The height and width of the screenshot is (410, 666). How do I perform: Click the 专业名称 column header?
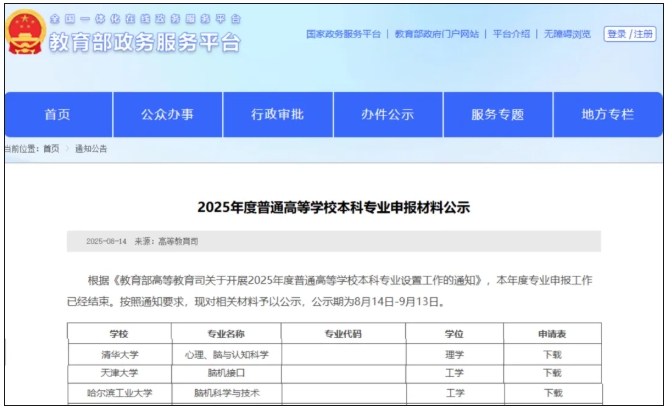pyautogui.click(x=226, y=334)
